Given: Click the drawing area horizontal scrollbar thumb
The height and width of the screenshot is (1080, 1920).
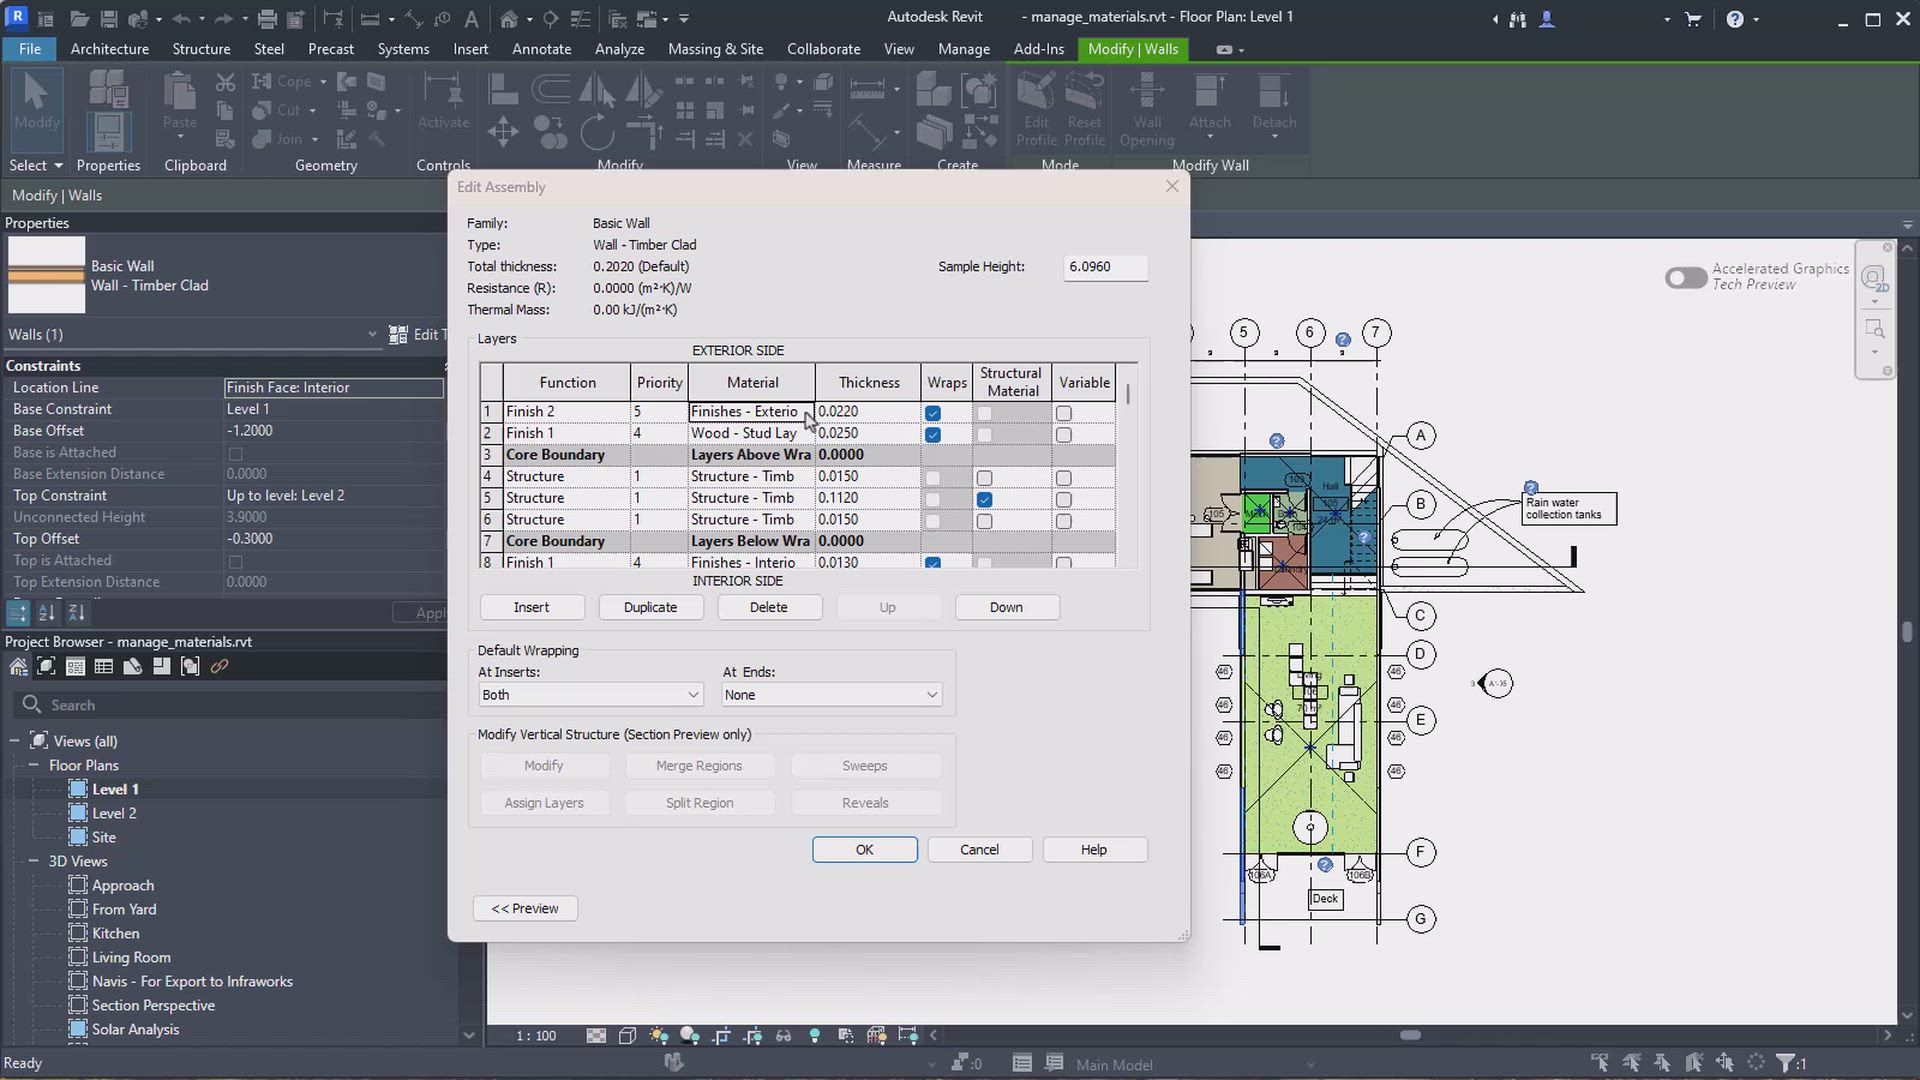Looking at the screenshot, I should click(1410, 1035).
